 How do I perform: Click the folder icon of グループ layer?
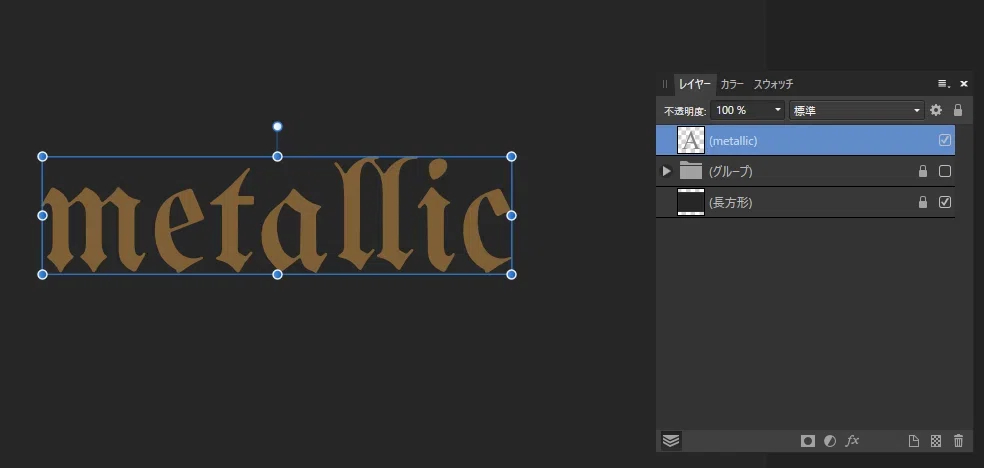(x=691, y=171)
